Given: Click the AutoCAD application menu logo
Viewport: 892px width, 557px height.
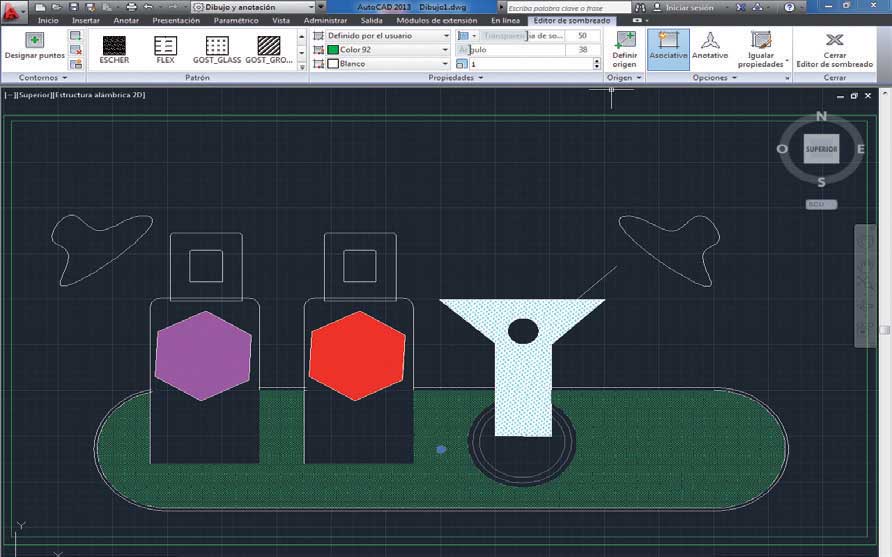Looking at the screenshot, I should click(x=12, y=9).
